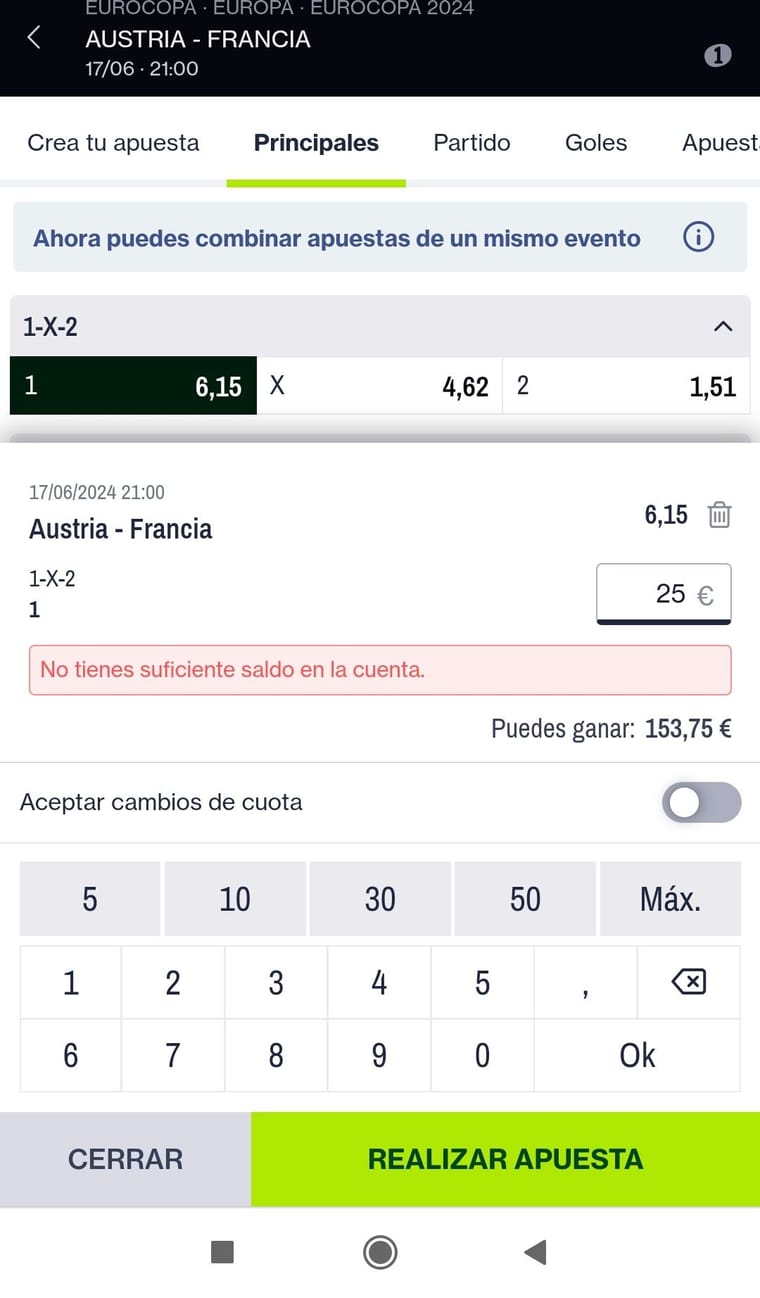Screen dimensions: 760x1298
Task: Tap the Android home circle button
Action: [380, 1251]
